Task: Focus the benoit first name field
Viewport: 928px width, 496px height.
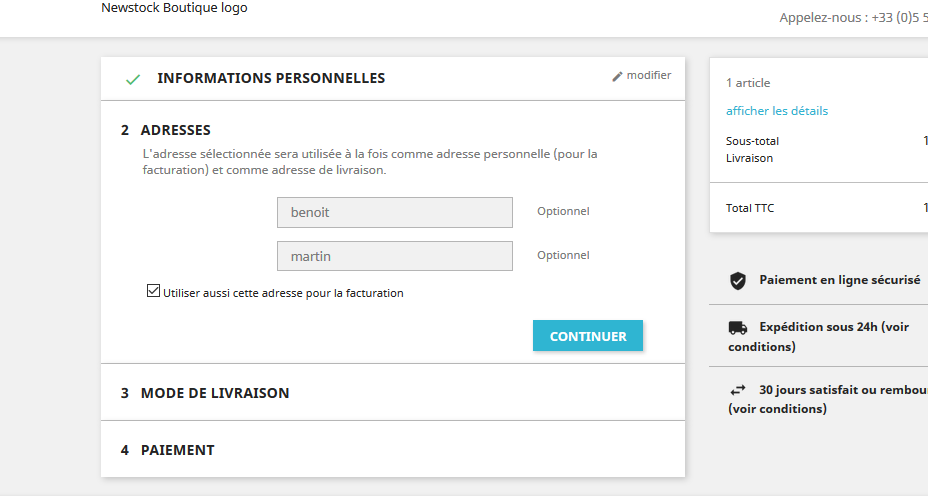Action: (x=394, y=212)
